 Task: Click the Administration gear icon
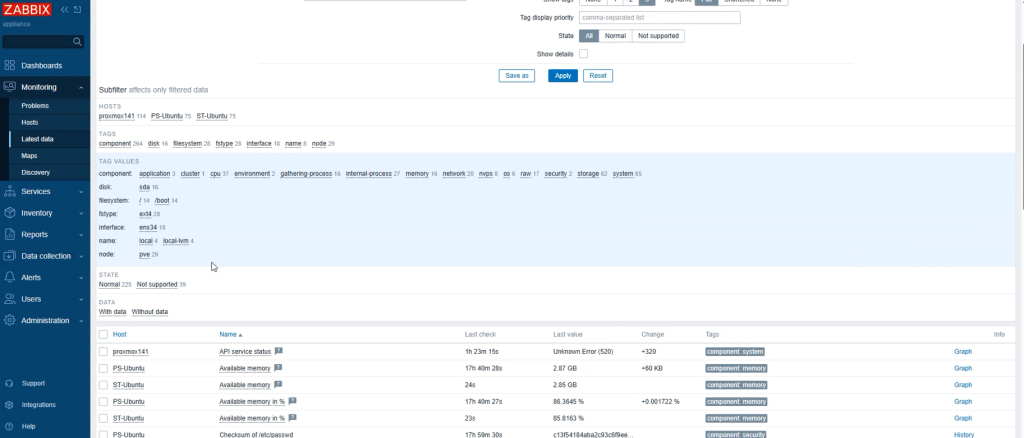pyautogui.click(x=9, y=321)
